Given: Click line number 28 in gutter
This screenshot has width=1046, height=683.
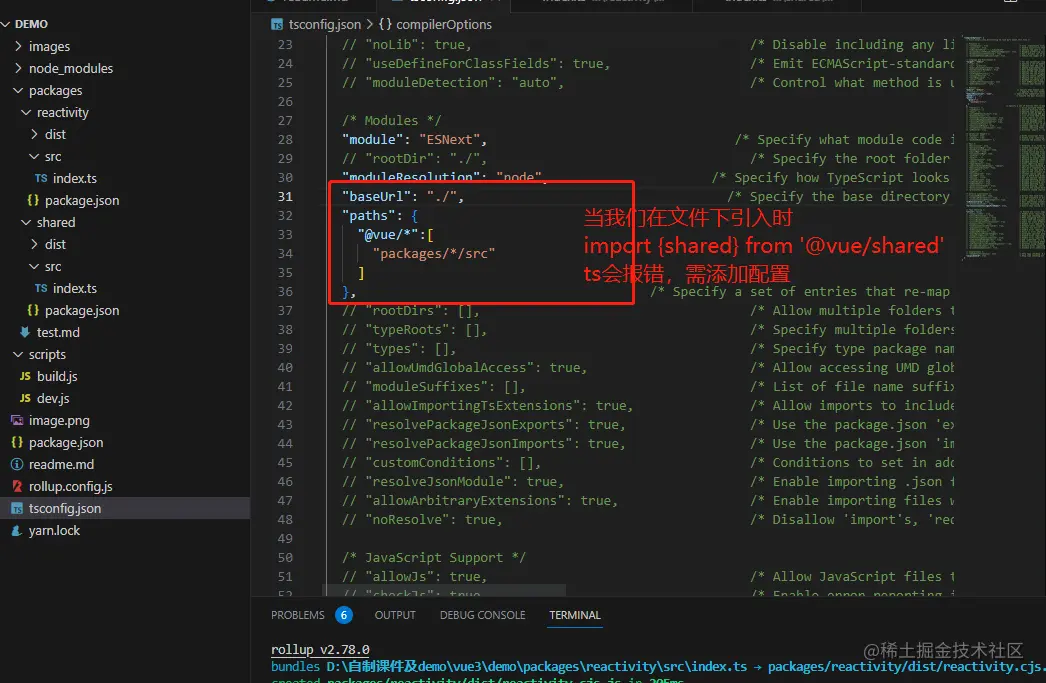Looking at the screenshot, I should [285, 139].
